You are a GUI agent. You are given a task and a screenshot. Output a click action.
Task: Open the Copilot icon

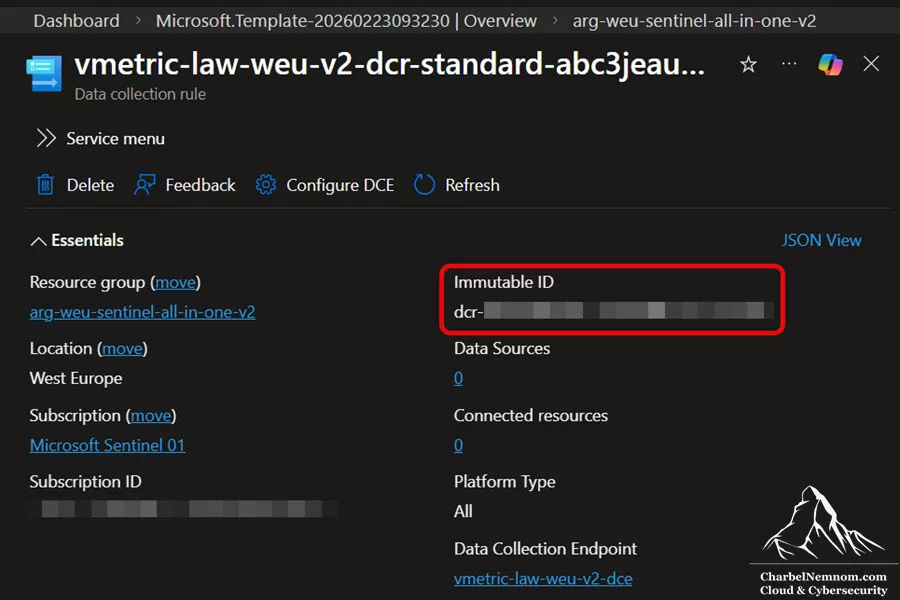(830, 64)
